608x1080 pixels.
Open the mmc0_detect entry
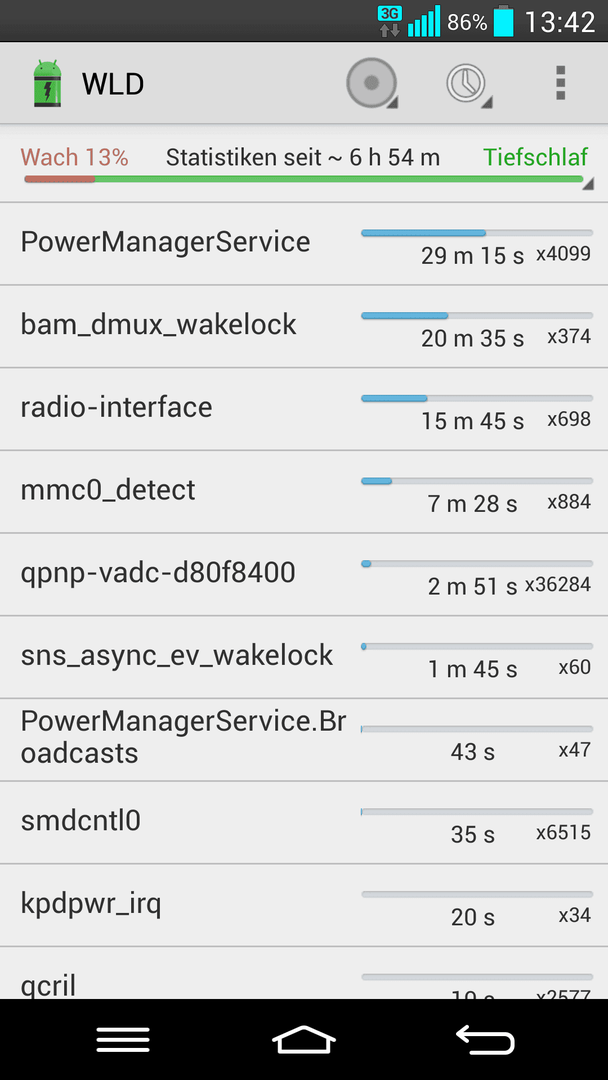pos(304,492)
